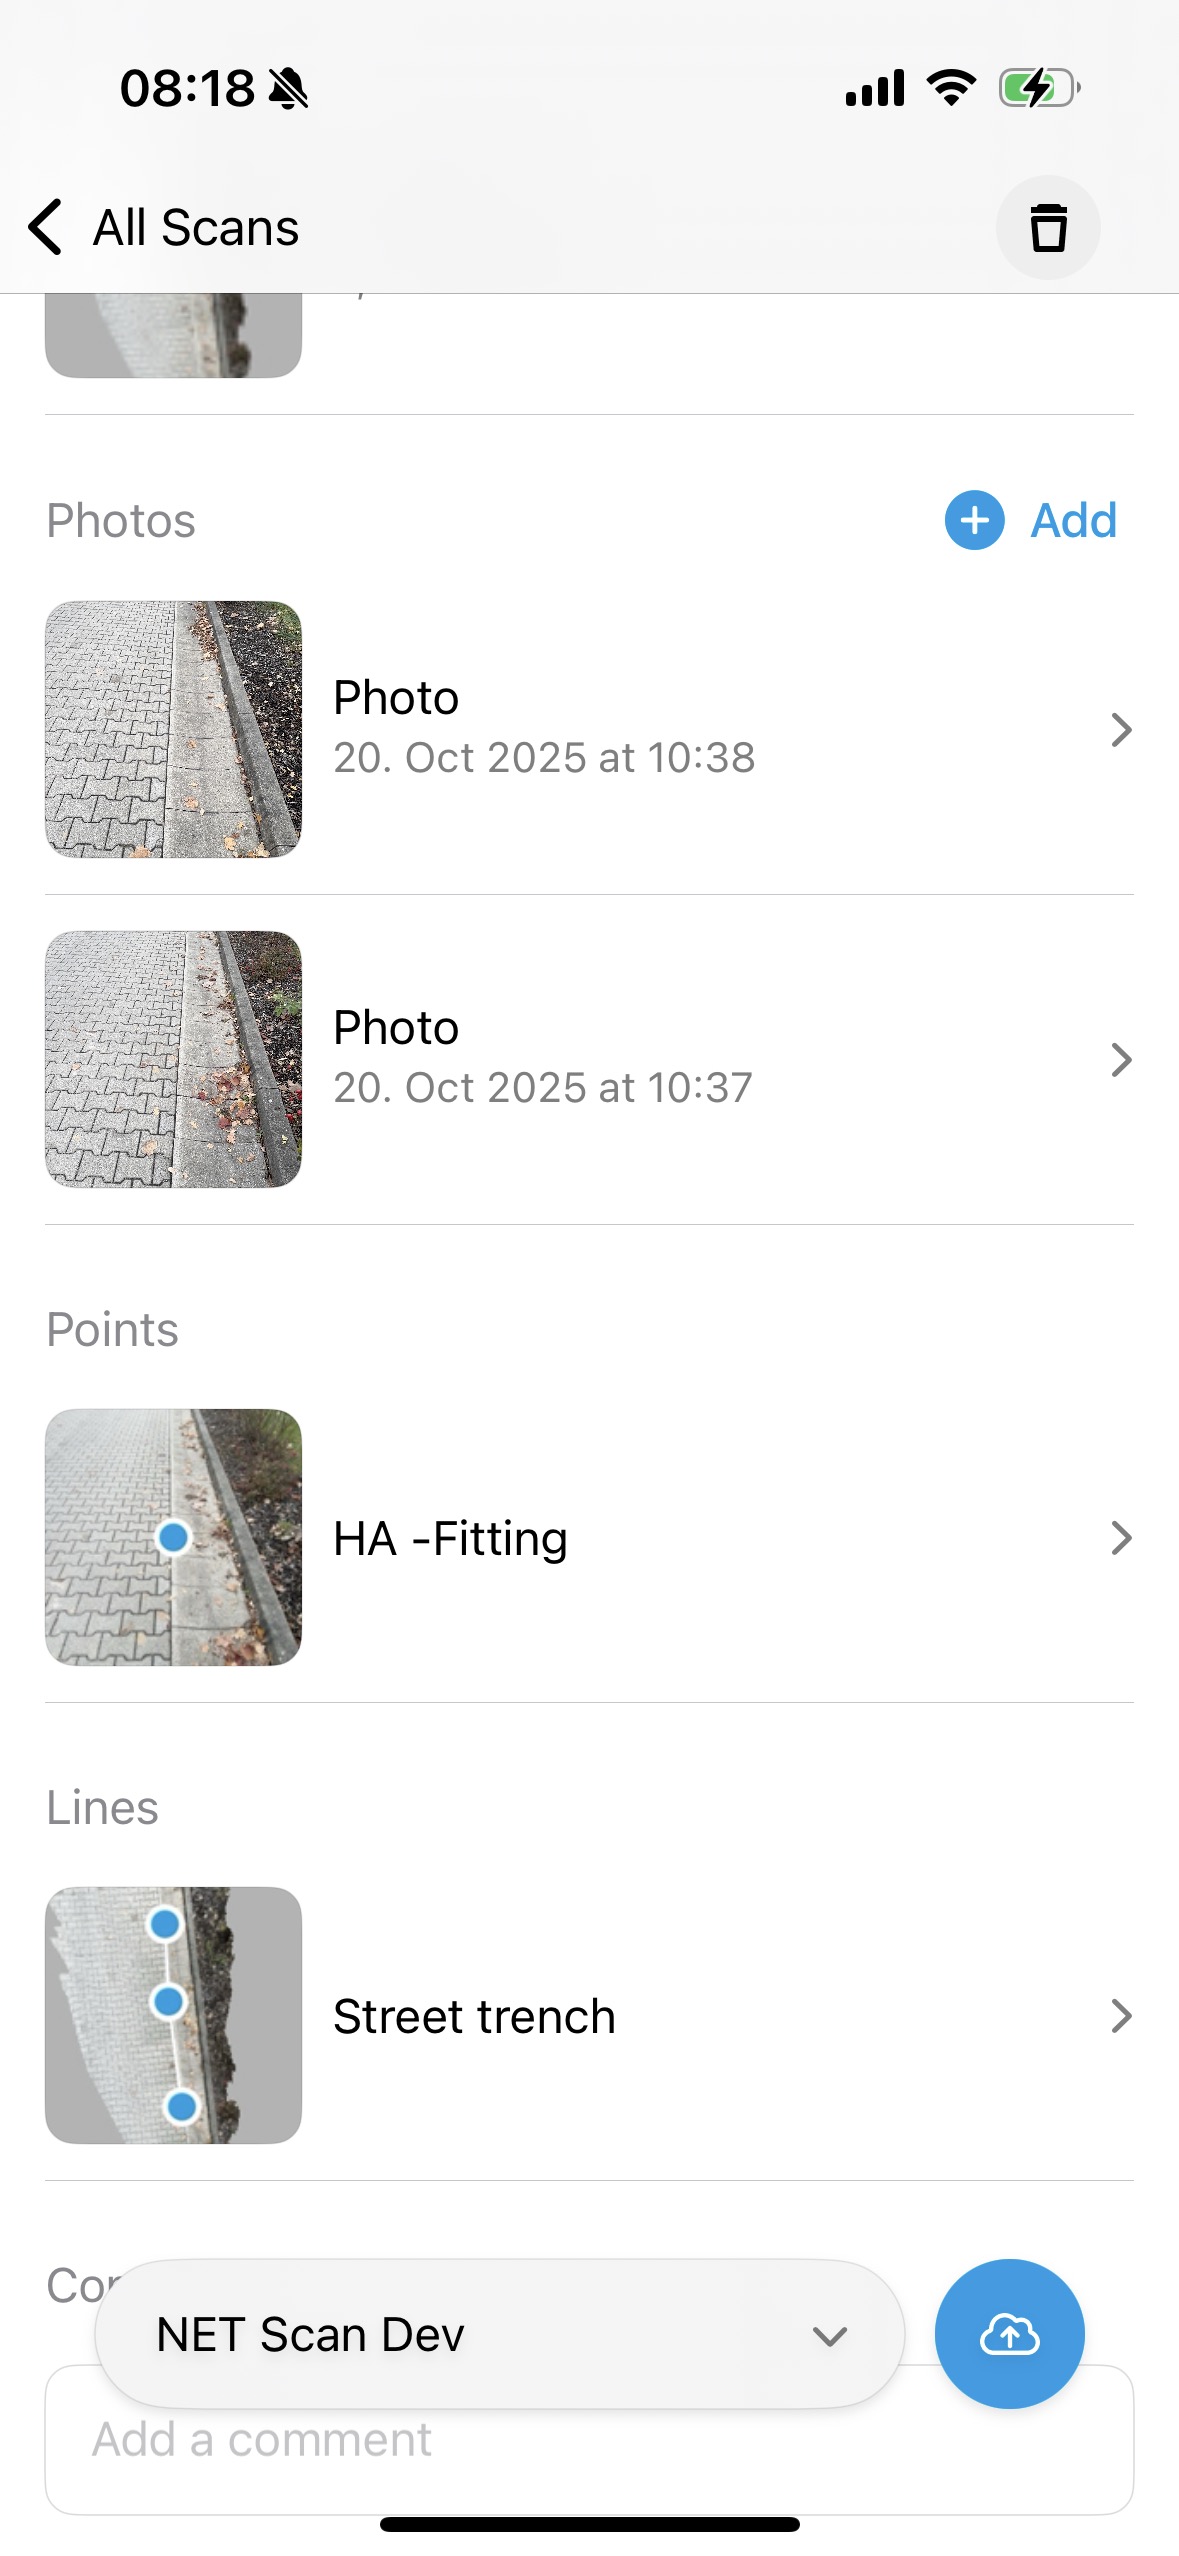This screenshot has height=2556, width=1179.
Task: Select the Street trench line thumbnail
Action: point(173,2015)
